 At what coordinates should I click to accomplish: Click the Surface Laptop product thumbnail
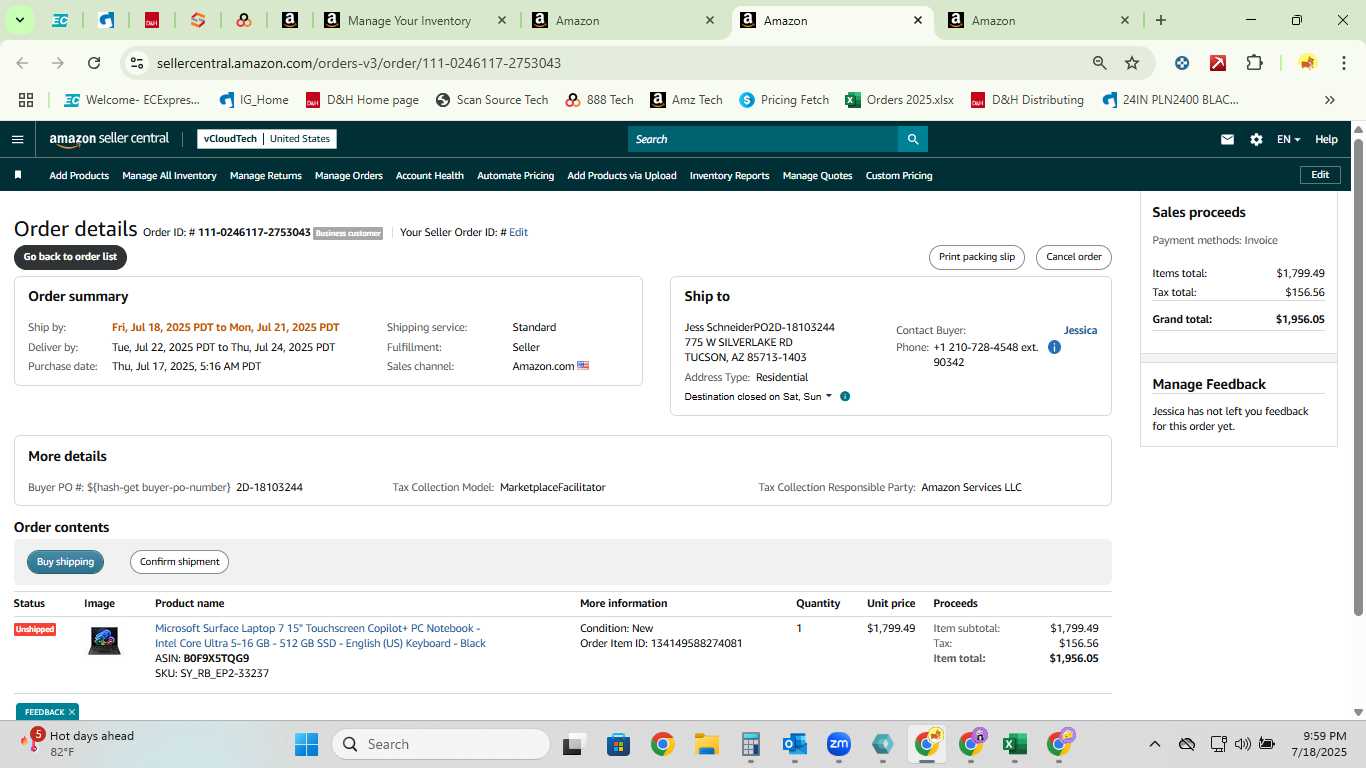click(104, 641)
